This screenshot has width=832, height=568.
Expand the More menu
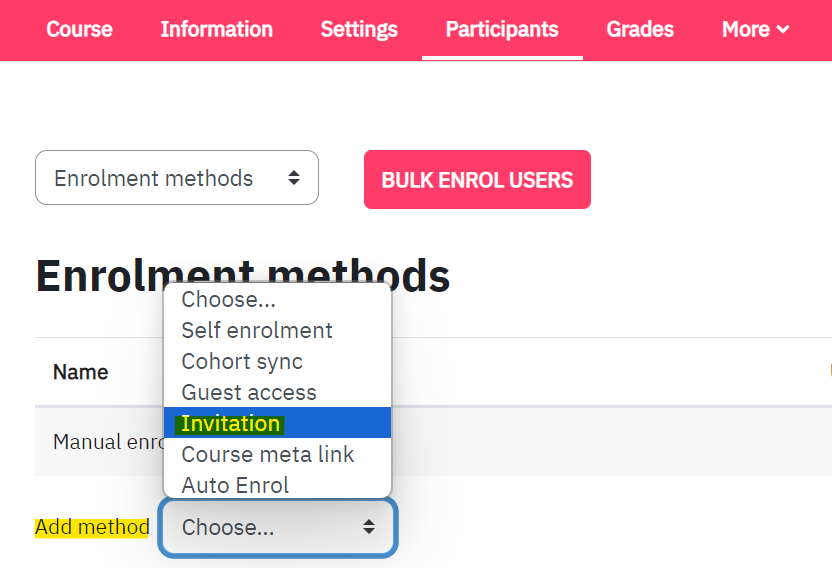pyautogui.click(x=756, y=29)
